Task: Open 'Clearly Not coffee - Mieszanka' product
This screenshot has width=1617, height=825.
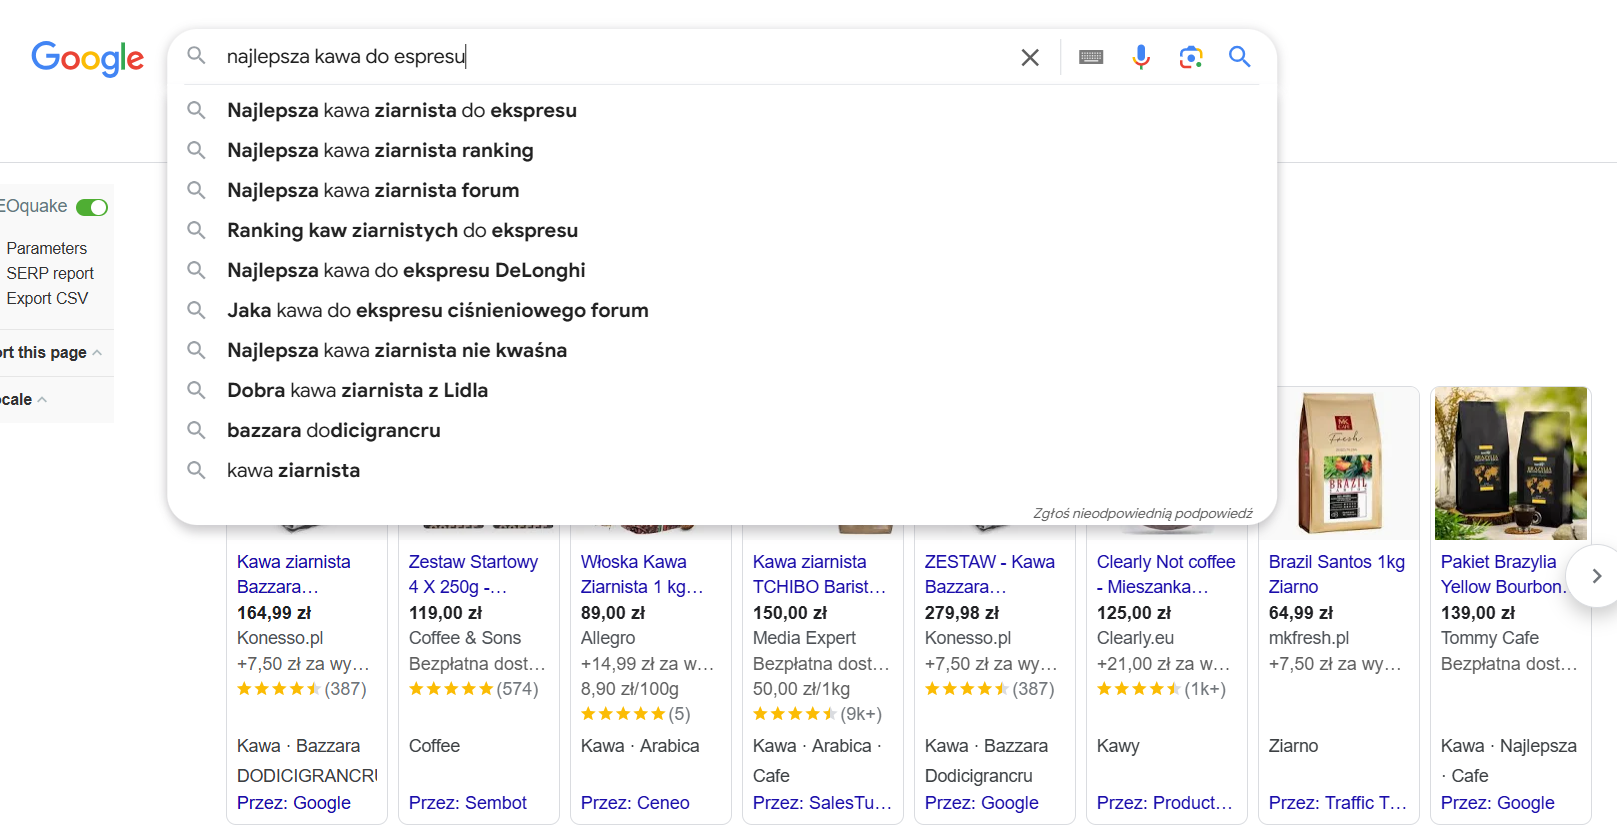Action: click(1166, 574)
